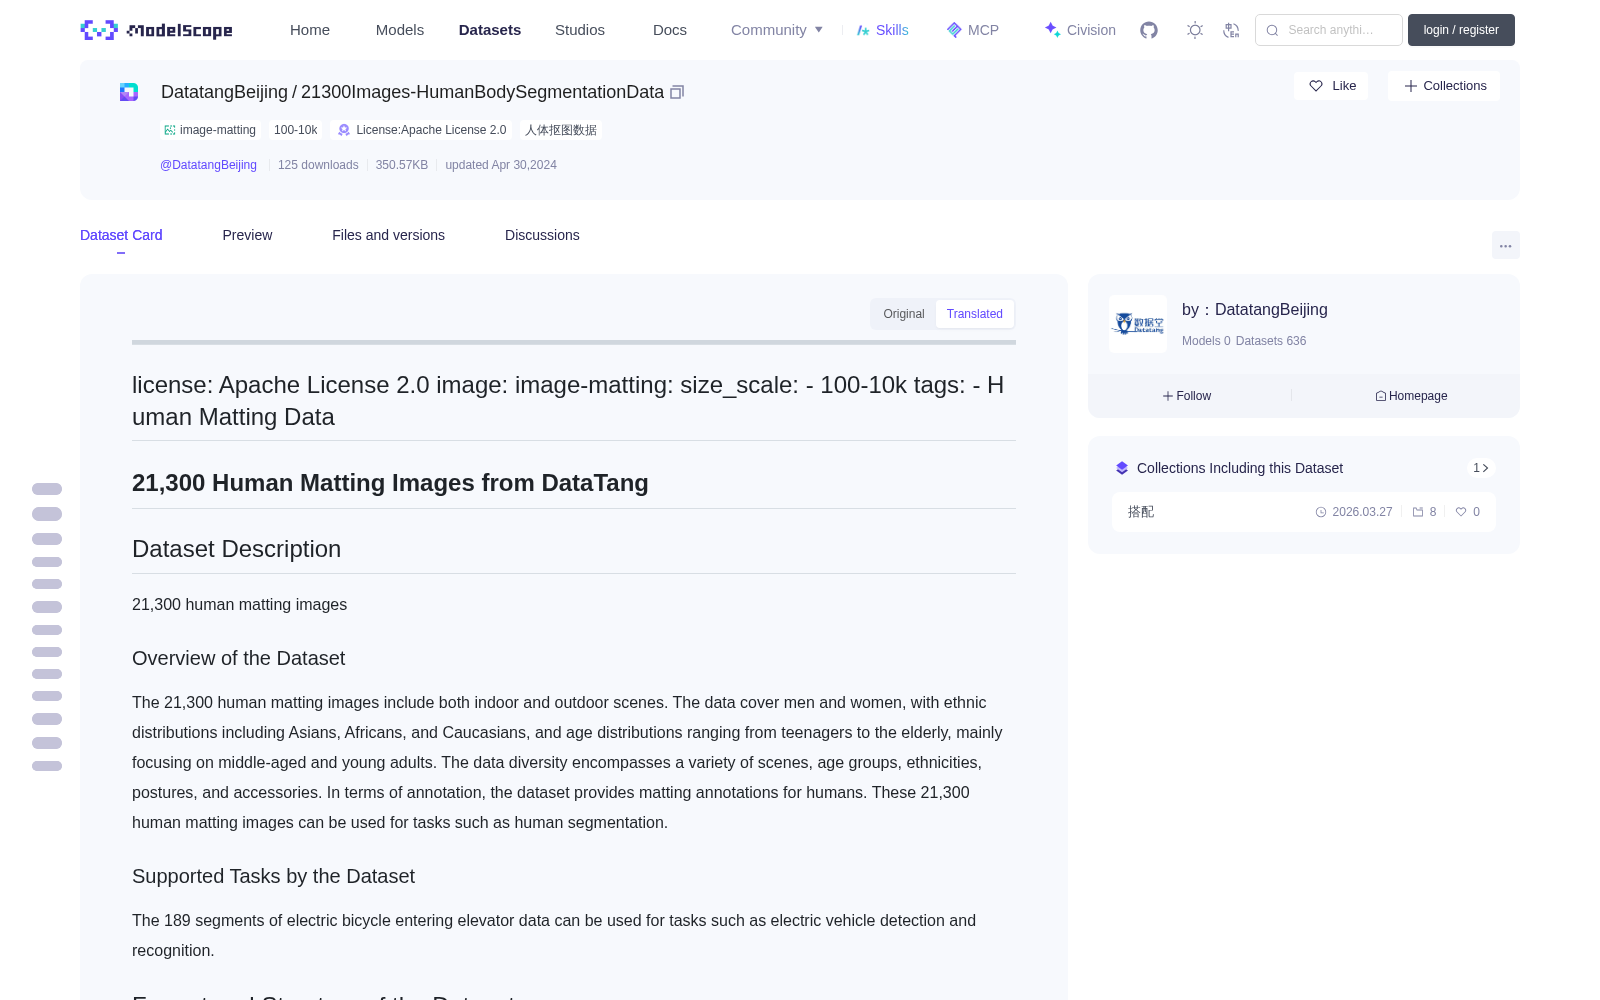The width and height of the screenshot is (1600, 1000).
Task: Click the Collections Including this Dataset title
Action: pyautogui.click(x=1240, y=468)
